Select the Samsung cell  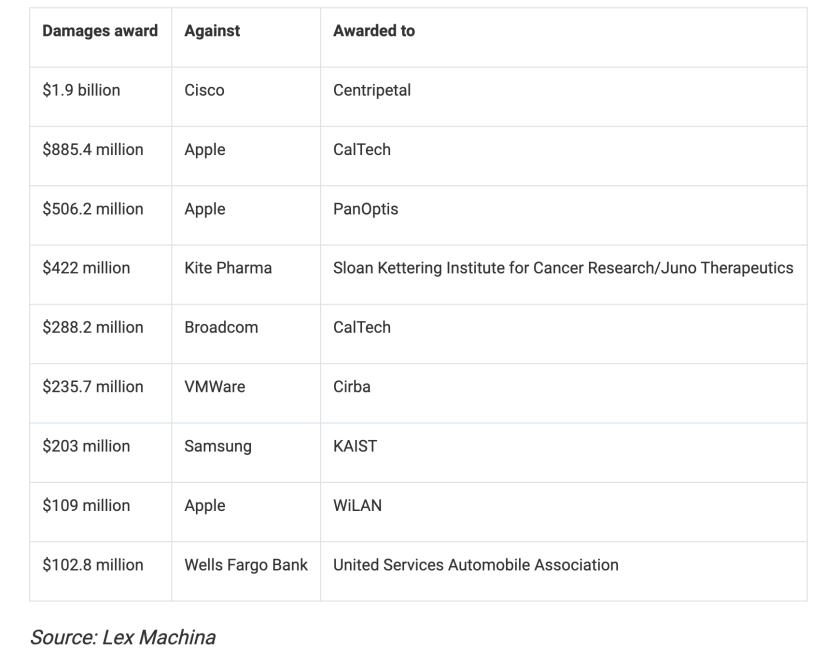click(217, 446)
